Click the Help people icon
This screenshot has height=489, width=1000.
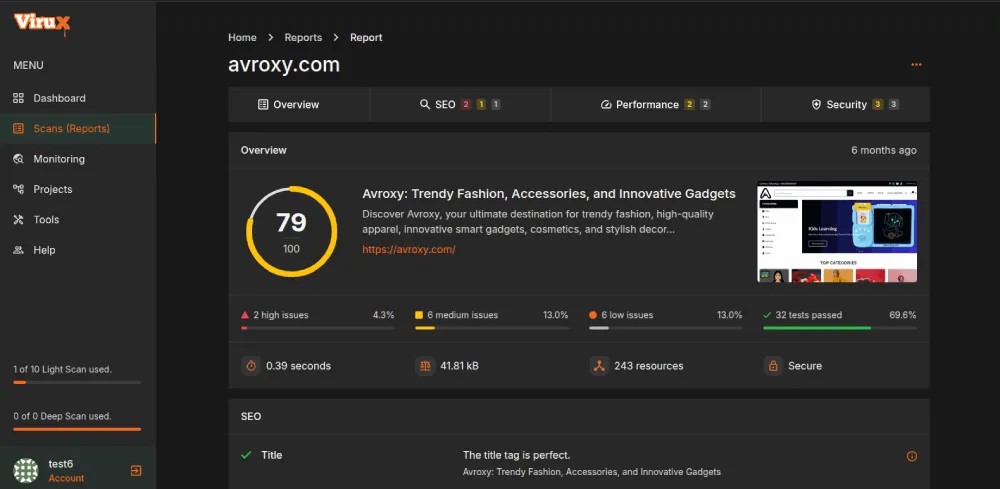[x=18, y=250]
